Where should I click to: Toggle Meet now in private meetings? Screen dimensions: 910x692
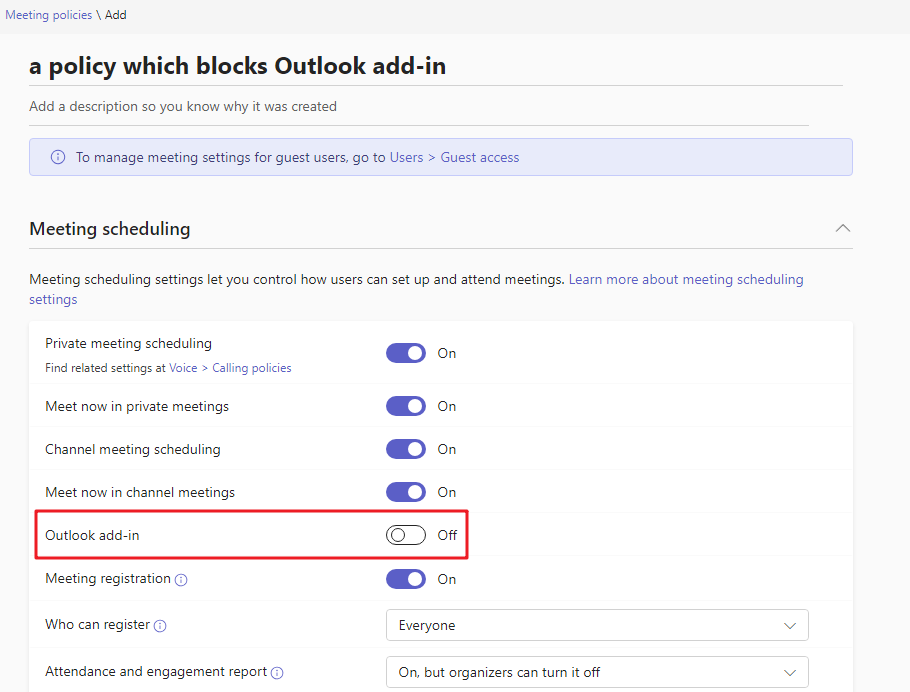pyautogui.click(x=406, y=406)
